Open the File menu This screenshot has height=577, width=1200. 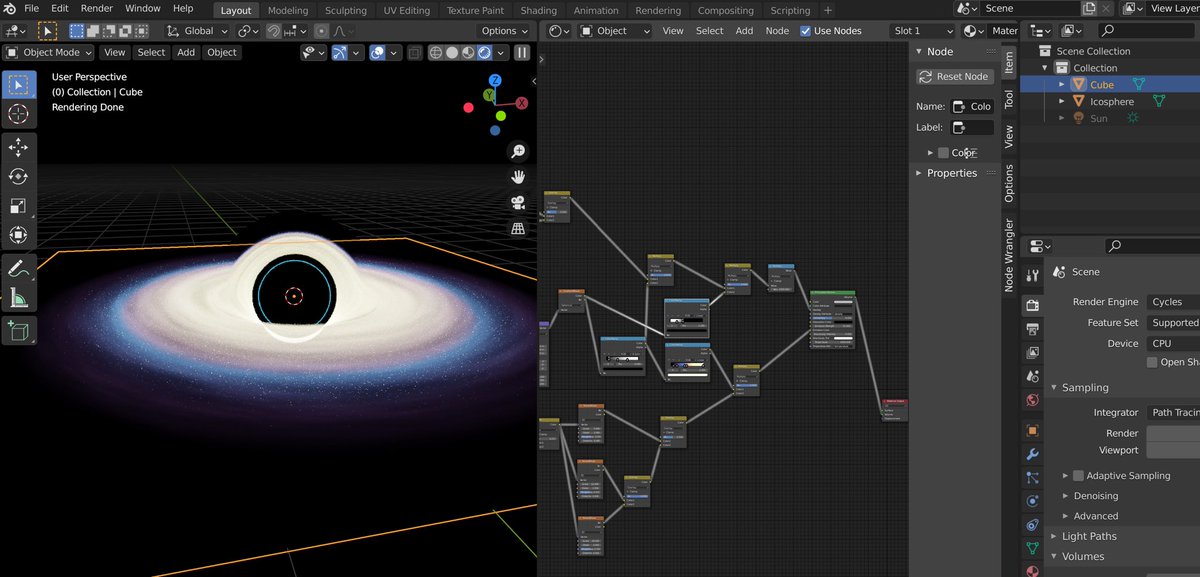pyautogui.click(x=31, y=9)
